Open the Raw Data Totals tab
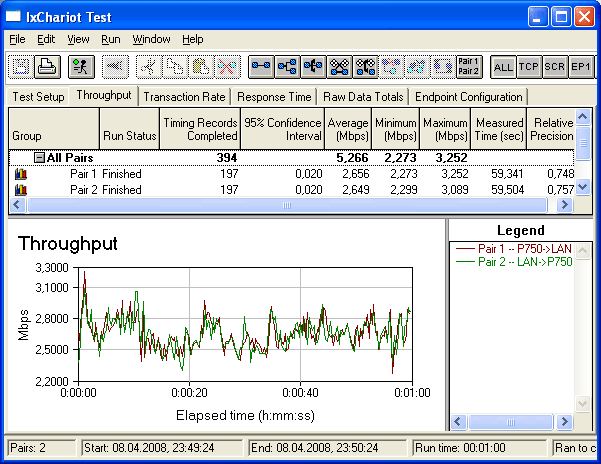 pos(361,97)
